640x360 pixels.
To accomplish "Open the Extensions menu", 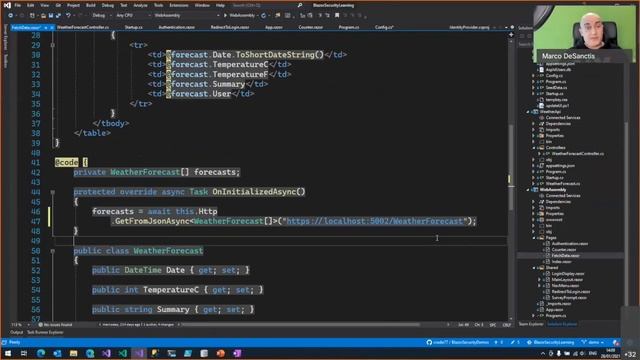I will tap(179, 5).
